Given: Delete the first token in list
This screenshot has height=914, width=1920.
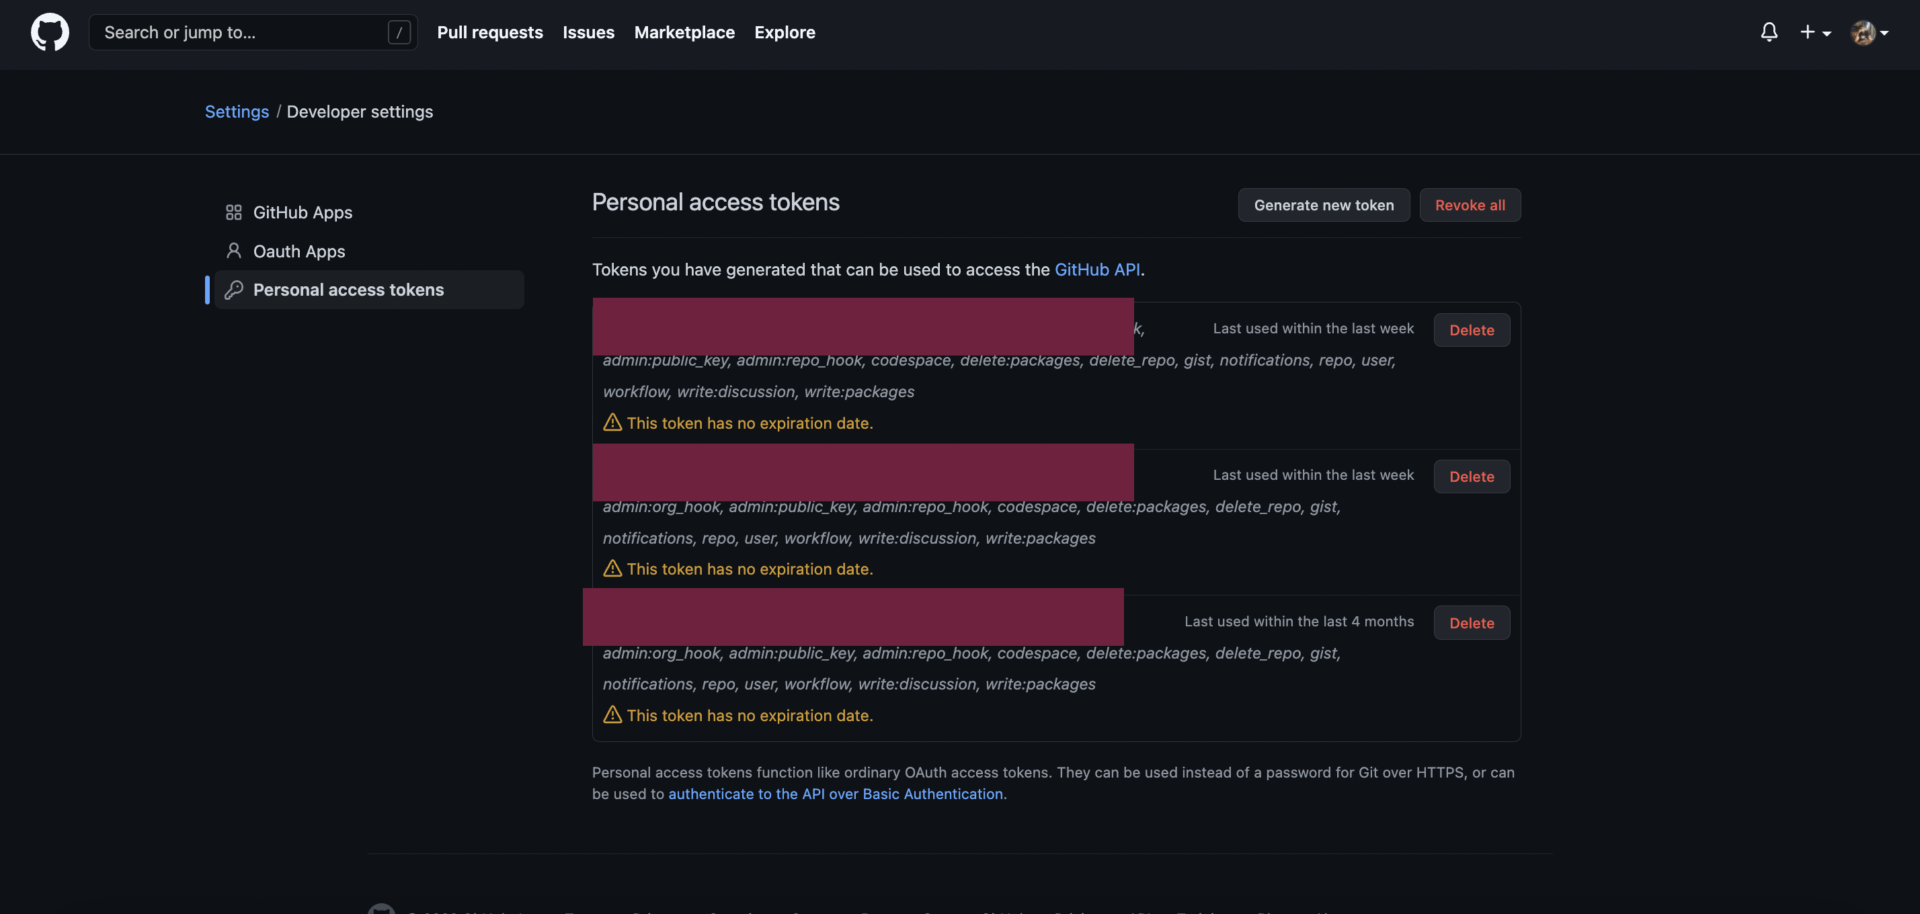Looking at the screenshot, I should point(1471,330).
